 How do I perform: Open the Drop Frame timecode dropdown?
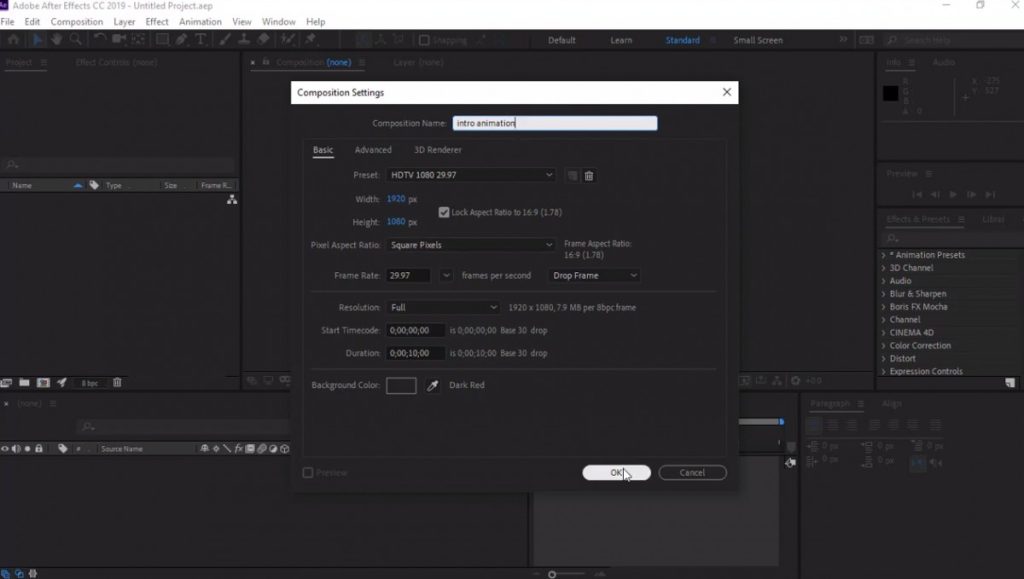(x=594, y=275)
